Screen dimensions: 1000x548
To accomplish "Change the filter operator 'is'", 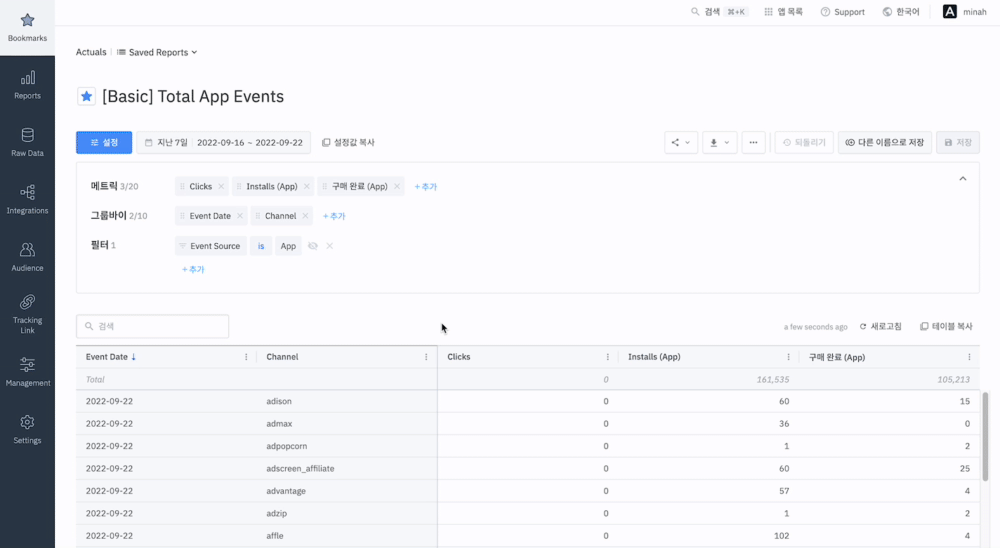I will (x=261, y=246).
